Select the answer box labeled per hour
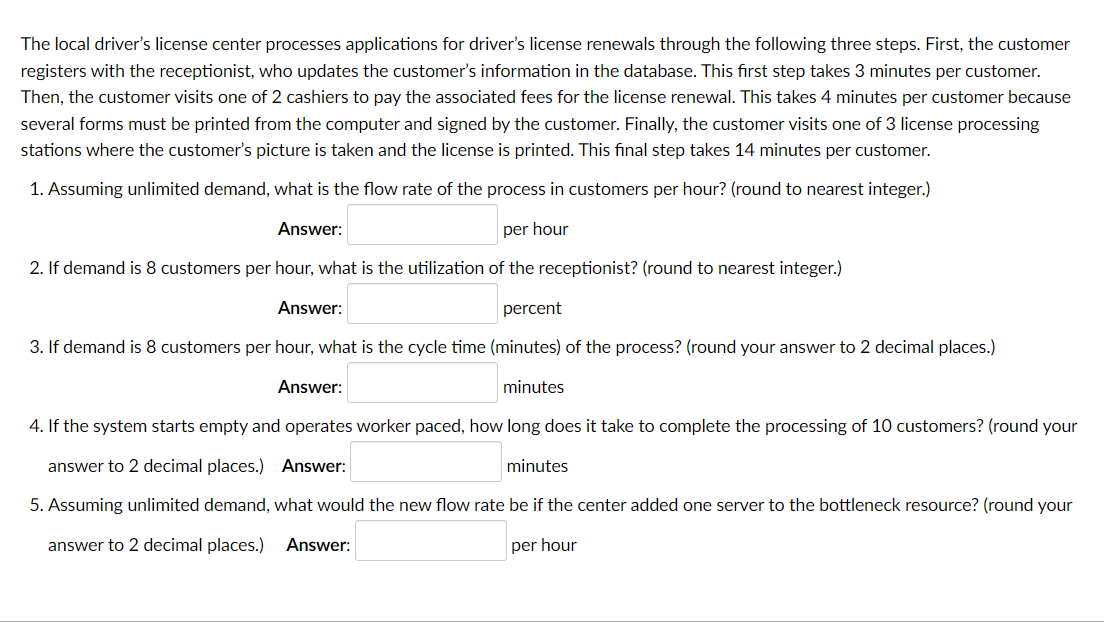 (x=422, y=224)
